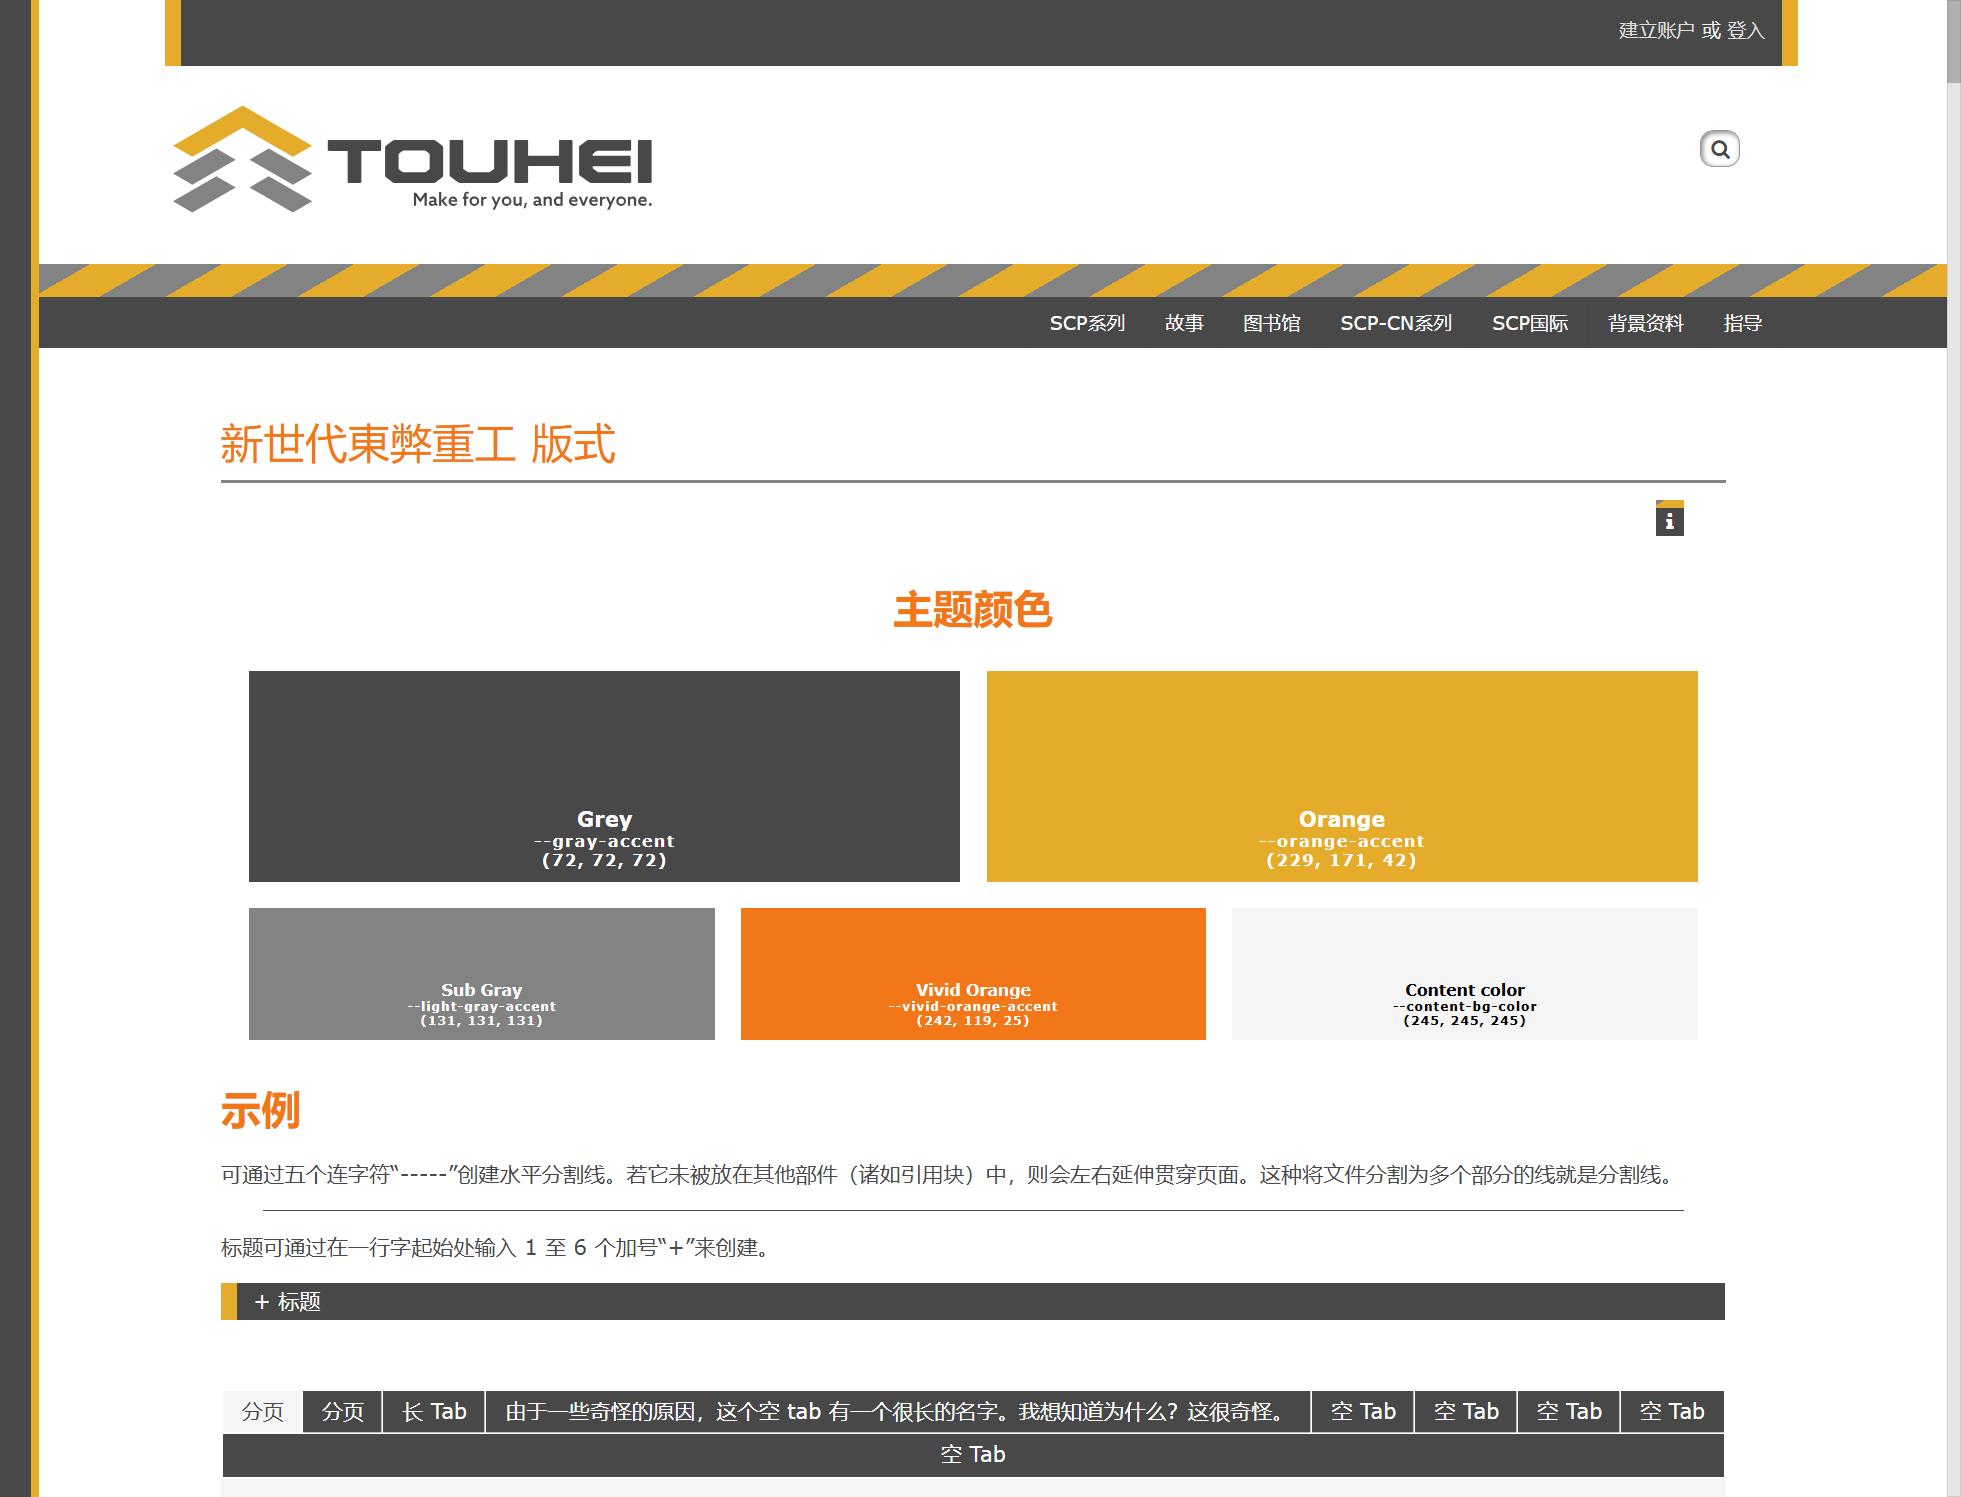Open the 故事 menu item
Screen dimensions: 1961x1497
click(1184, 323)
